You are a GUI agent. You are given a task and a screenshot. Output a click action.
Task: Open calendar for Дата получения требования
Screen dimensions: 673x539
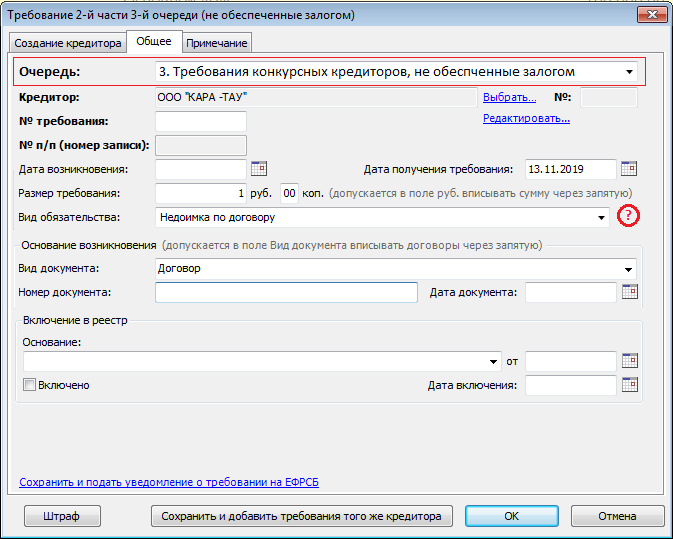point(629,169)
